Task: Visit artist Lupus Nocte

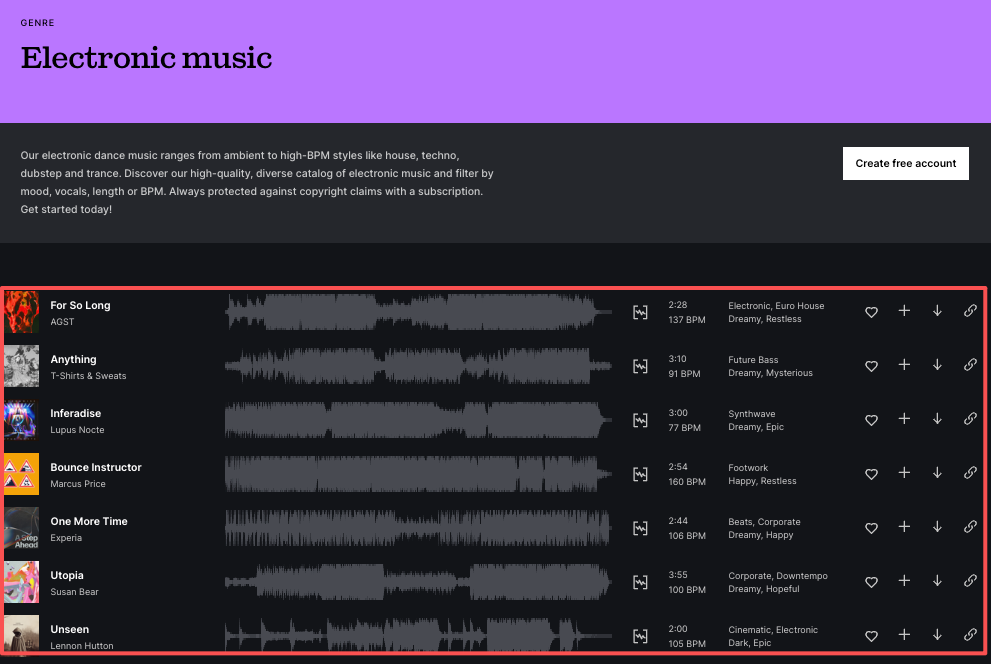Action: click(77, 430)
